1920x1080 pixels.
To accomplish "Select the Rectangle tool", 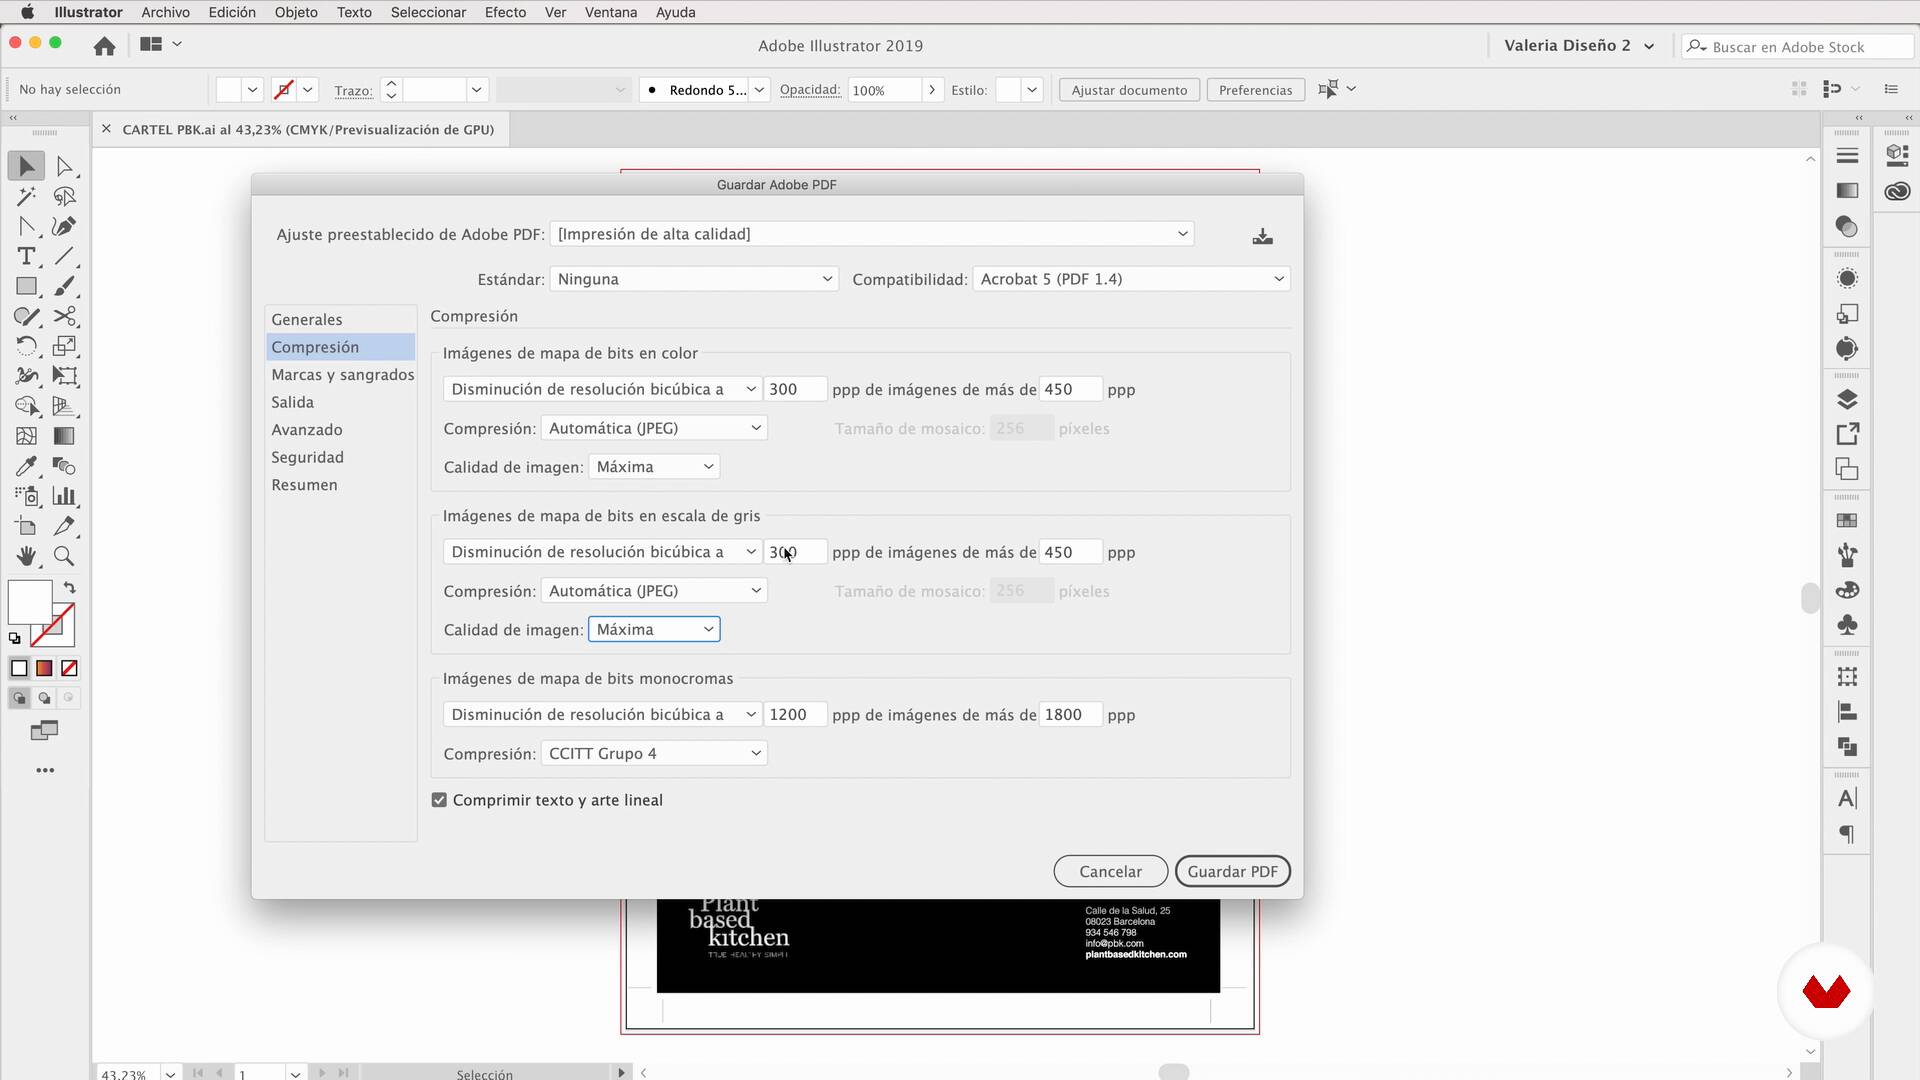I will click(26, 286).
